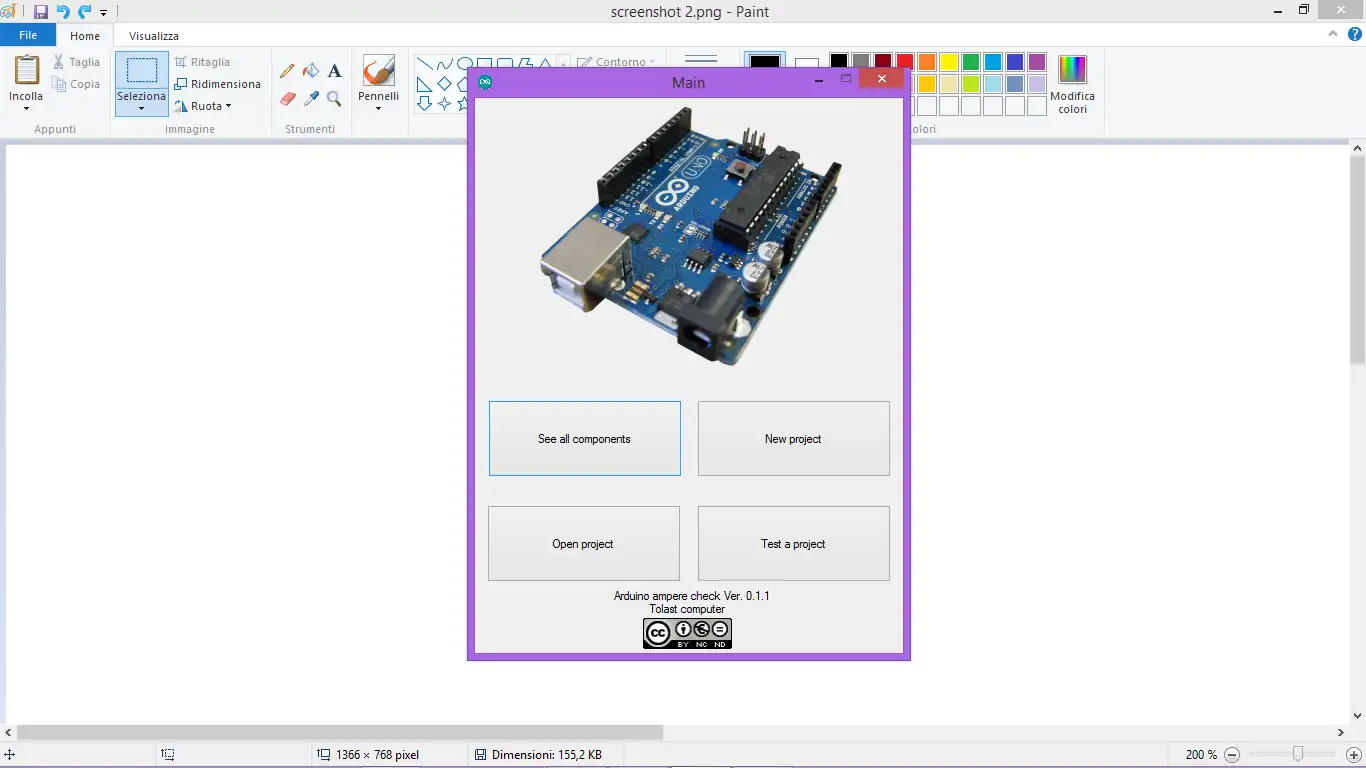Image resolution: width=1366 pixels, height=768 pixels.
Task: Click the Paint Help question mark icon
Action: point(1355,34)
